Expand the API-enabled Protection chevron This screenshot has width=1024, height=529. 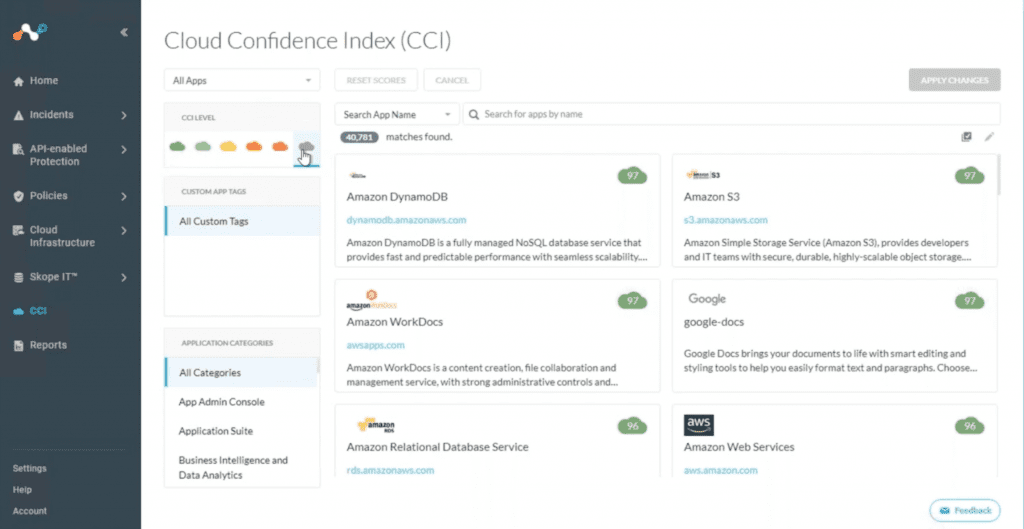tap(123, 150)
